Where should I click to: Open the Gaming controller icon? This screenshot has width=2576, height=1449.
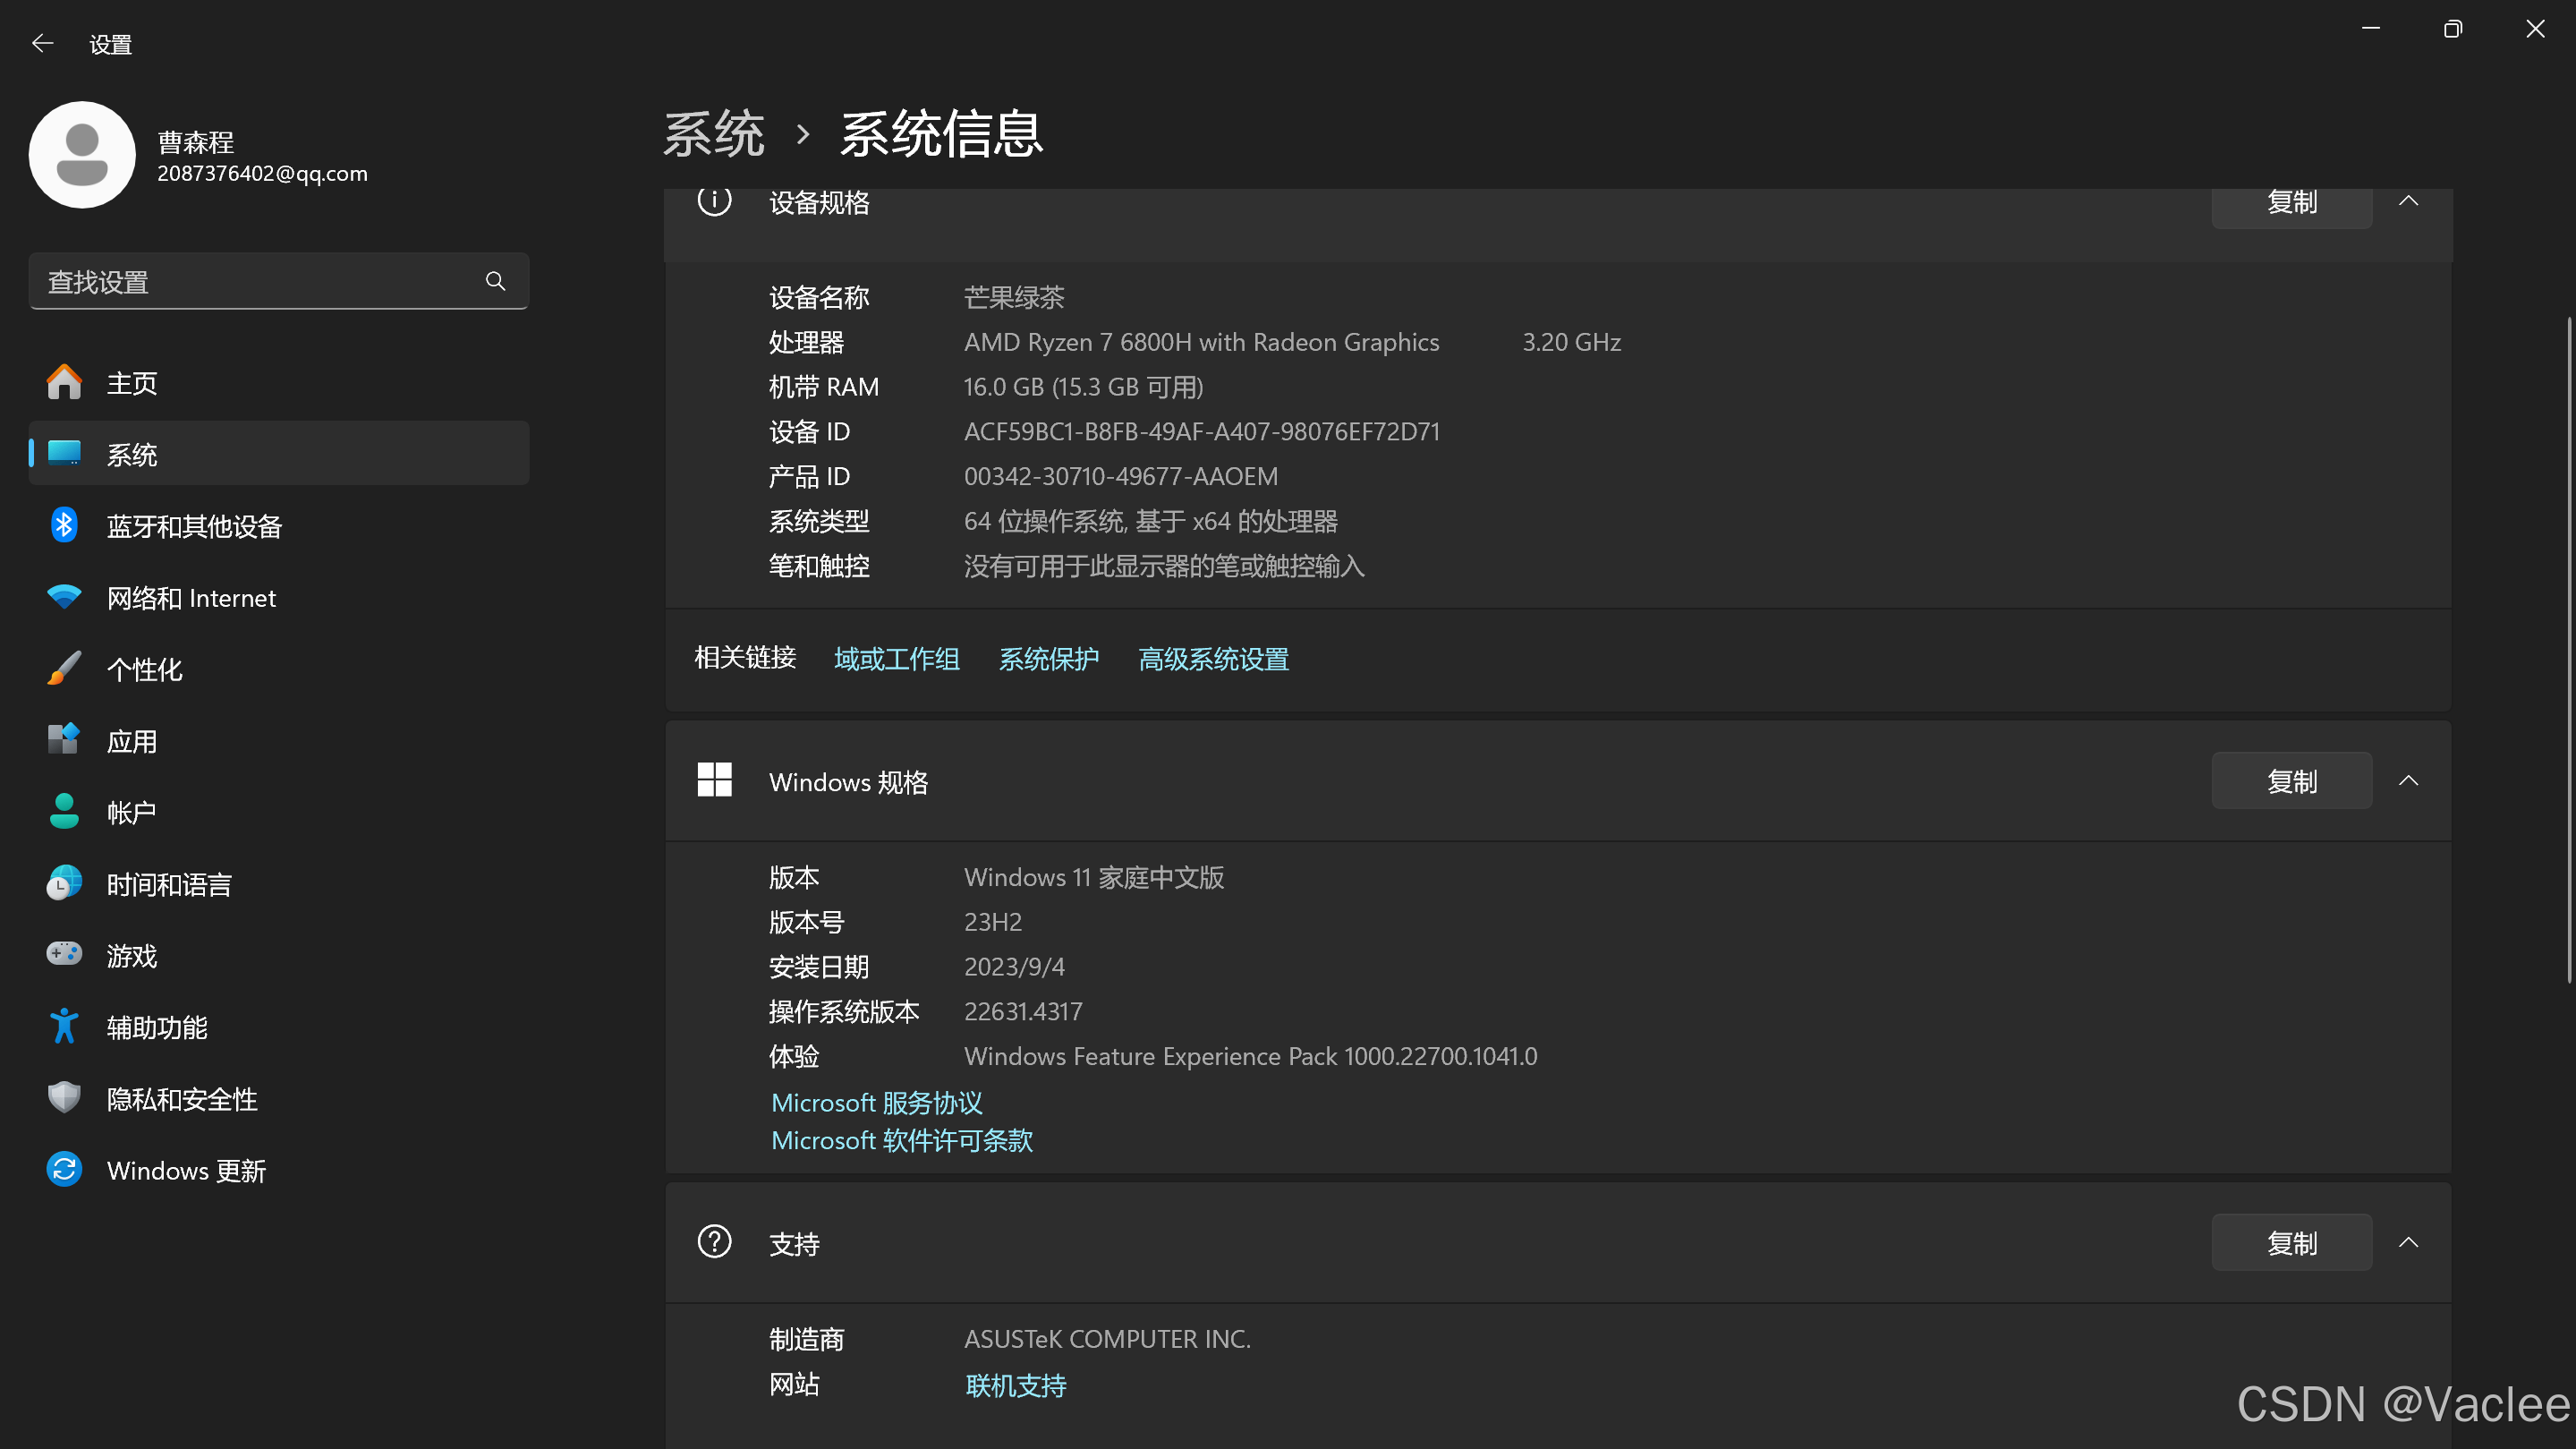click(64, 954)
